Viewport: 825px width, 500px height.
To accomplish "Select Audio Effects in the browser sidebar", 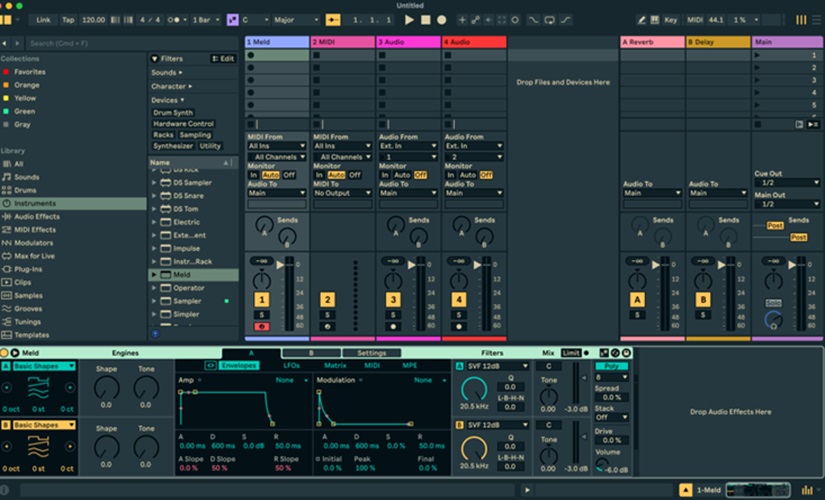I will click(x=36, y=216).
